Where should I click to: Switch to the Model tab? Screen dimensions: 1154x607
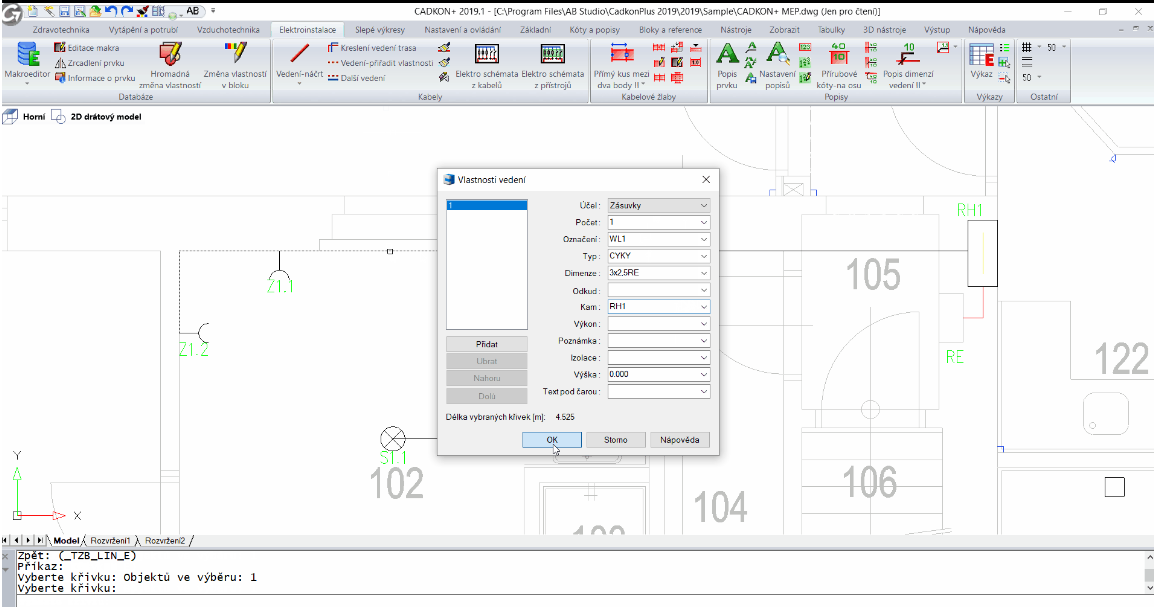tap(66, 541)
